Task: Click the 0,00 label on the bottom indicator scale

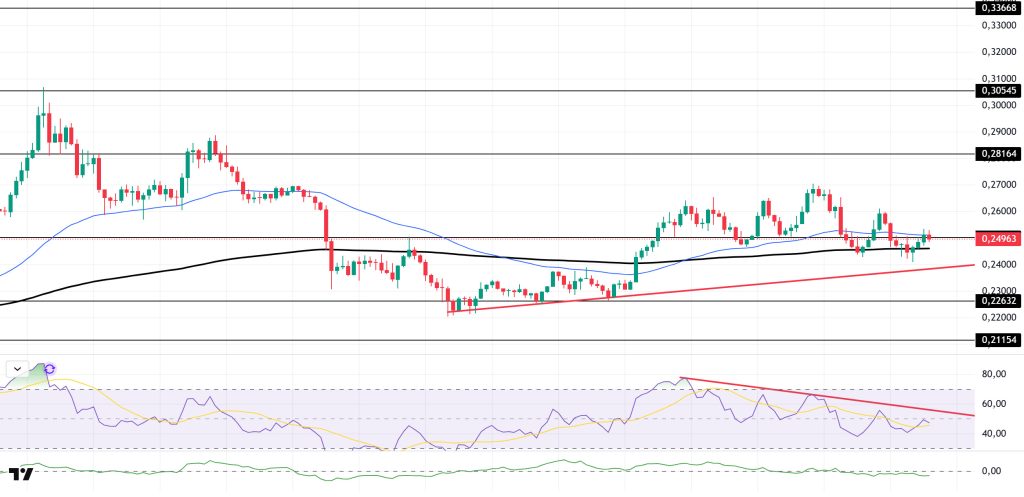Action: point(992,470)
